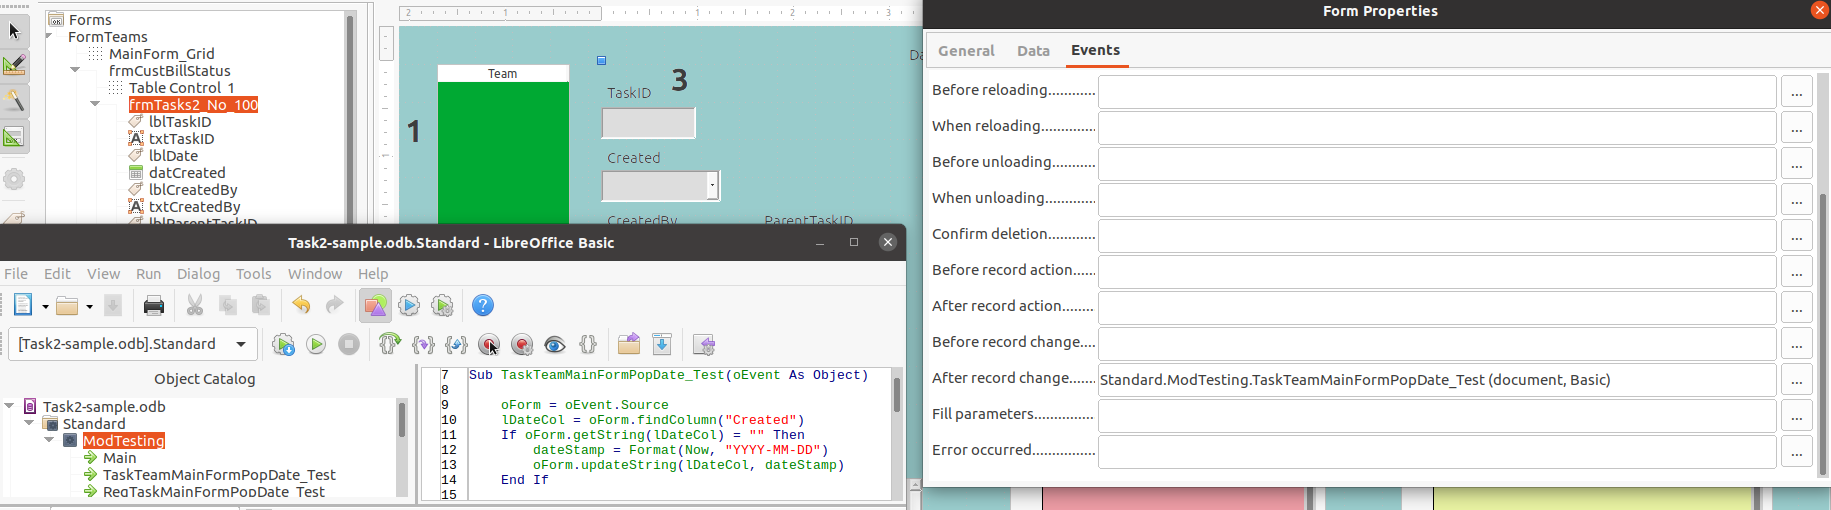Open the Select Module icon beside Select Macro
The image size is (1831, 510).
(442, 306)
